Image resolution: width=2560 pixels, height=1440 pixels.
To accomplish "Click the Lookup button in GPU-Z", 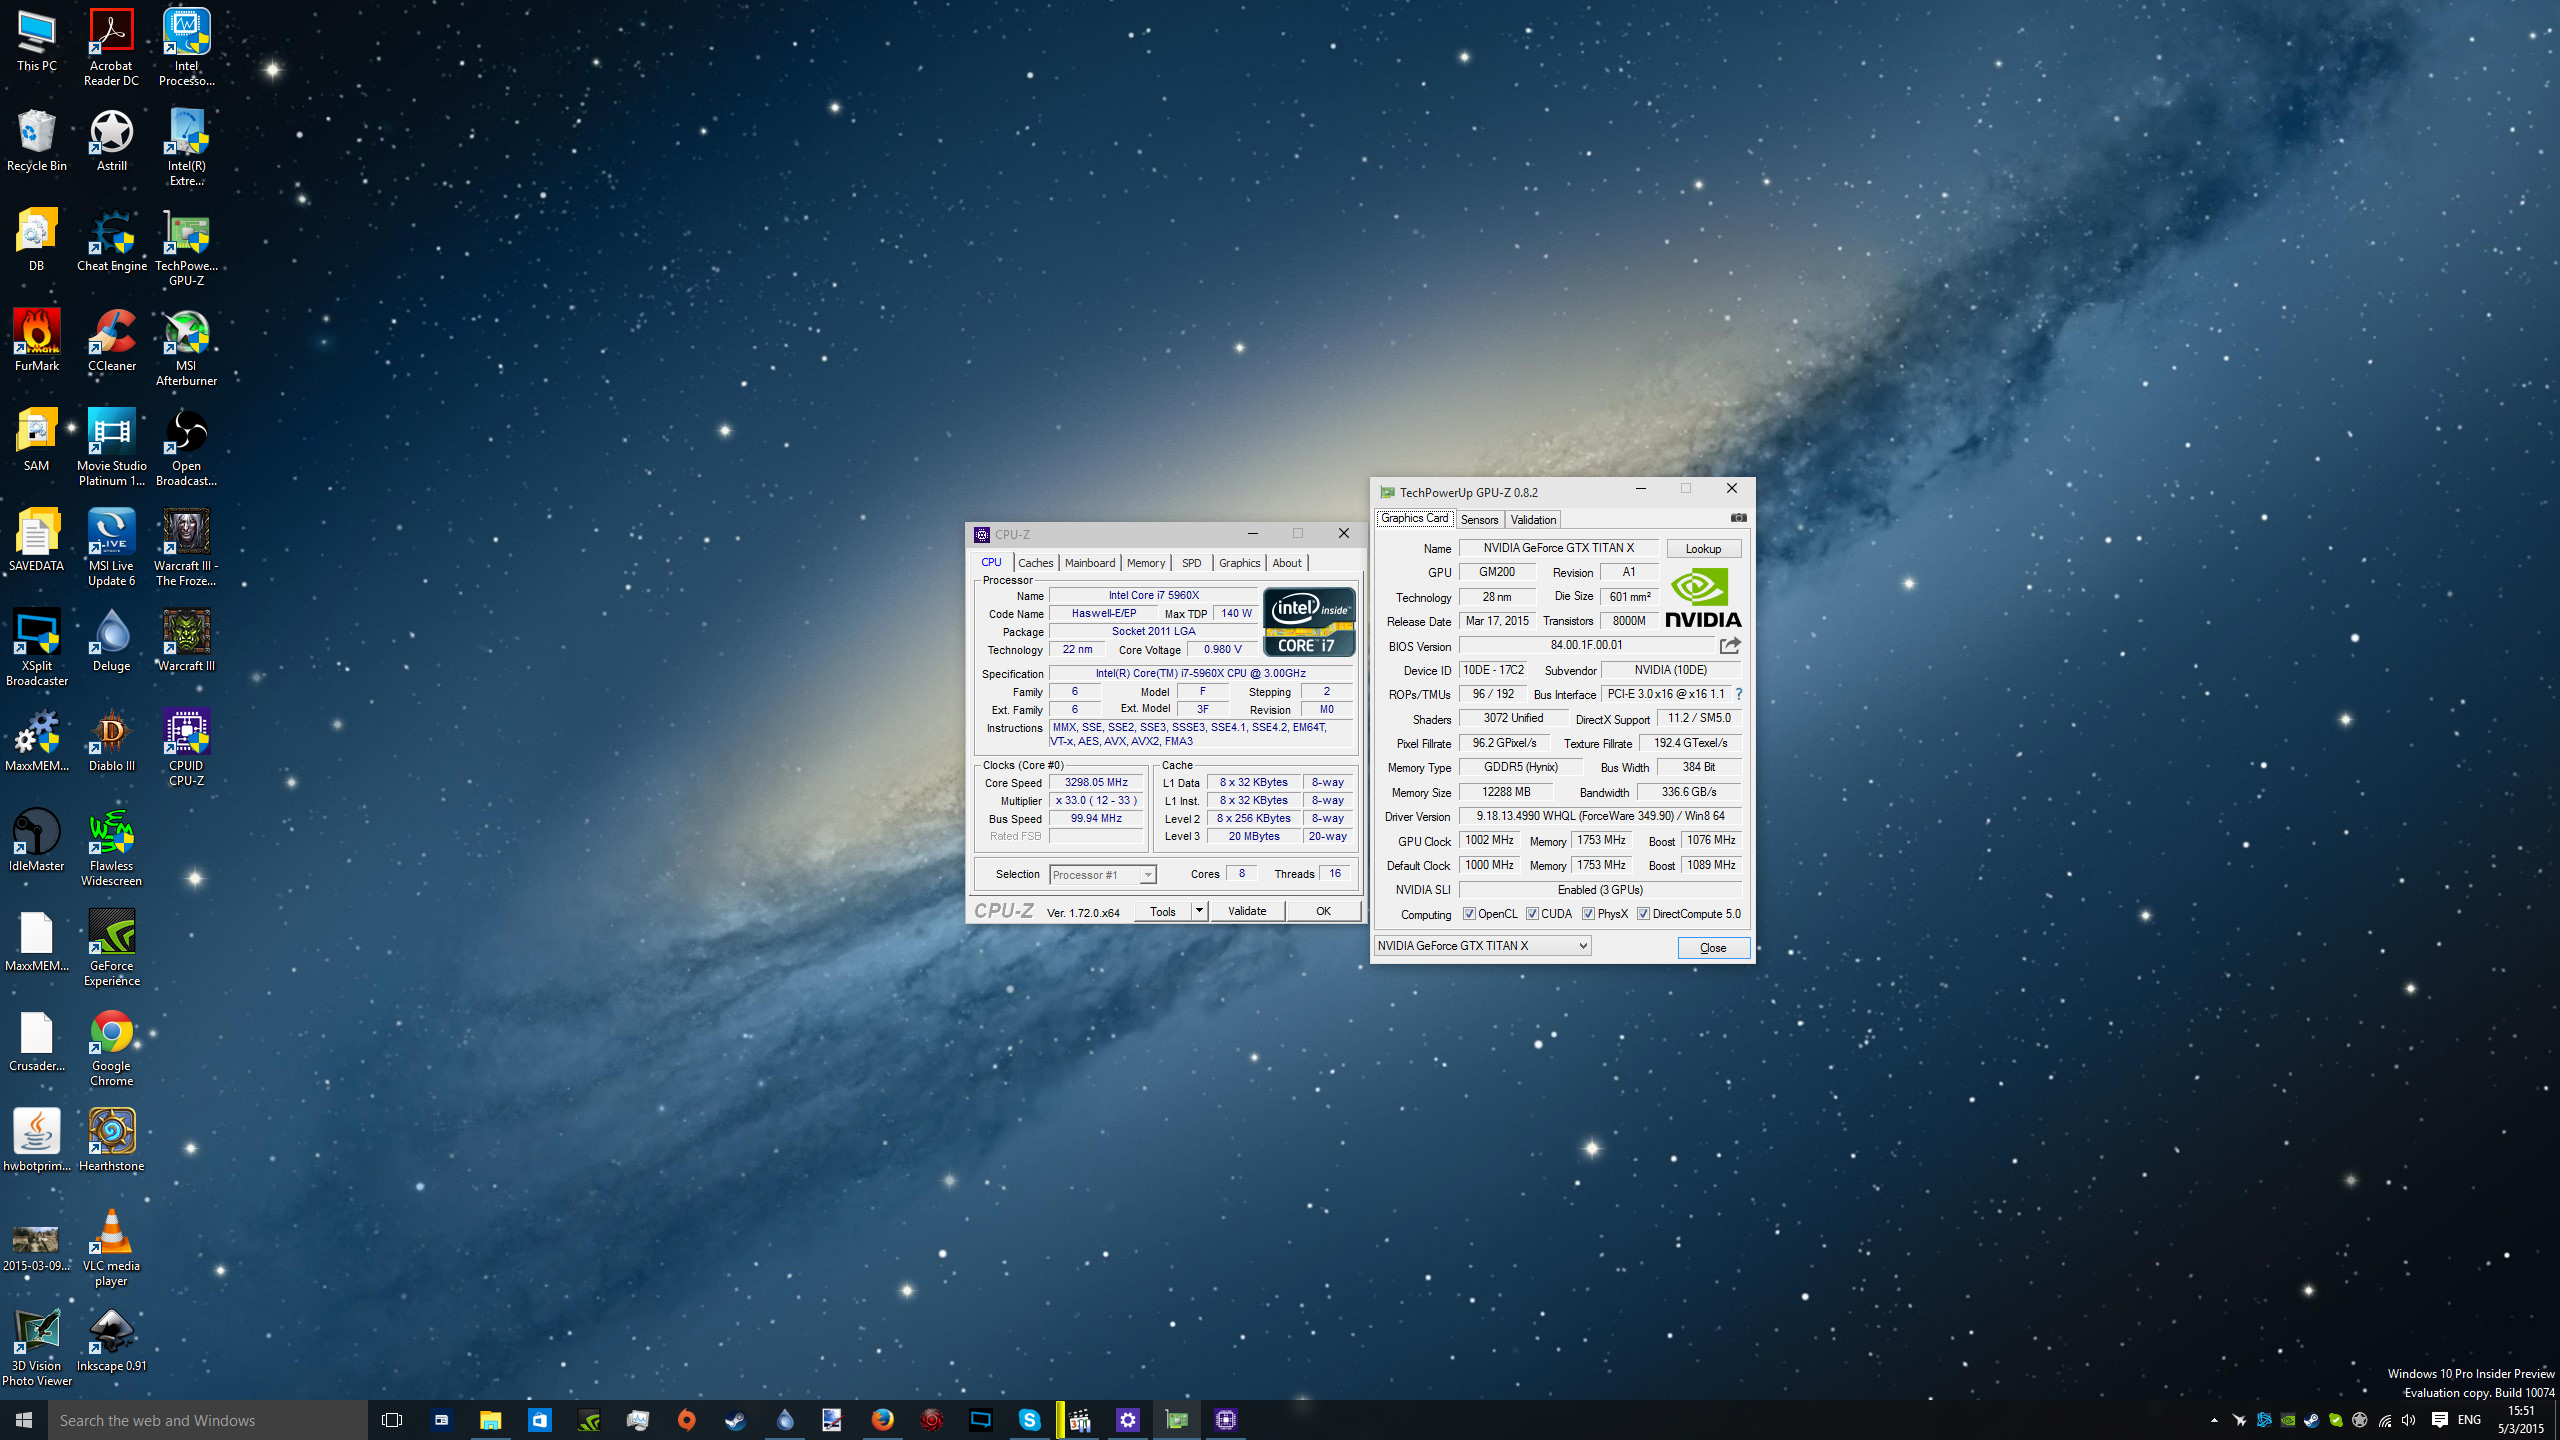I will click(1703, 549).
